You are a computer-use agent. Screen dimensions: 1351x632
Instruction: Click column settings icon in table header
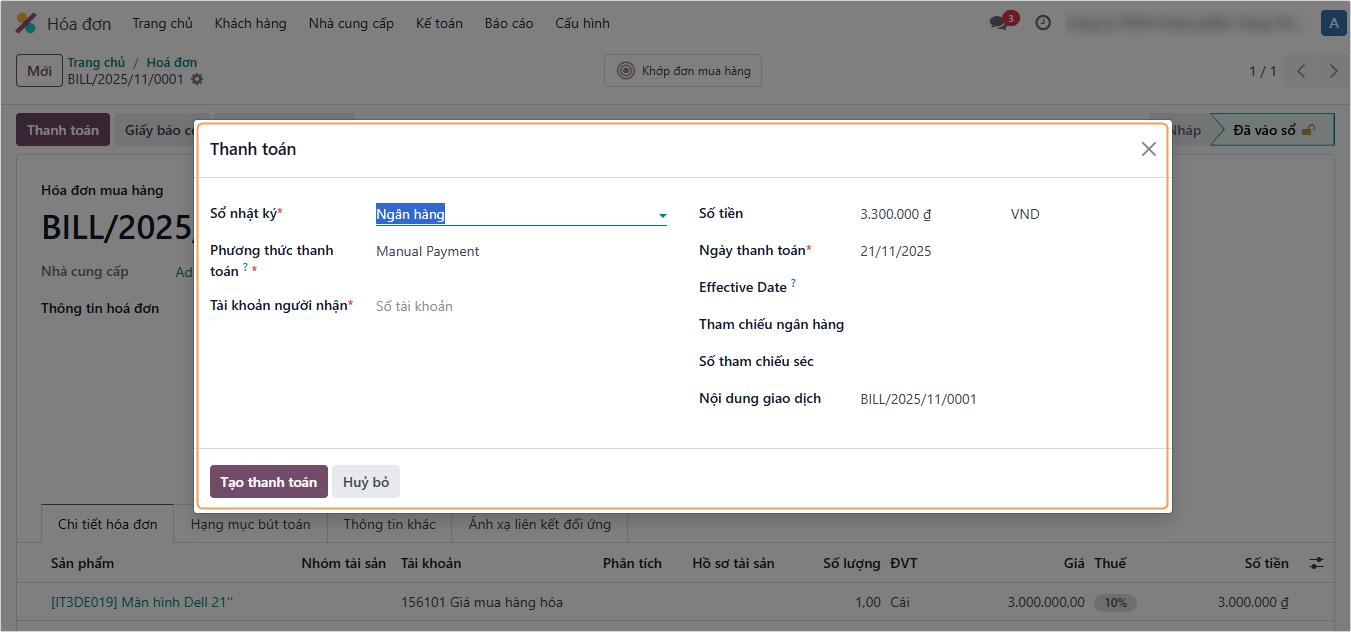click(x=1316, y=564)
